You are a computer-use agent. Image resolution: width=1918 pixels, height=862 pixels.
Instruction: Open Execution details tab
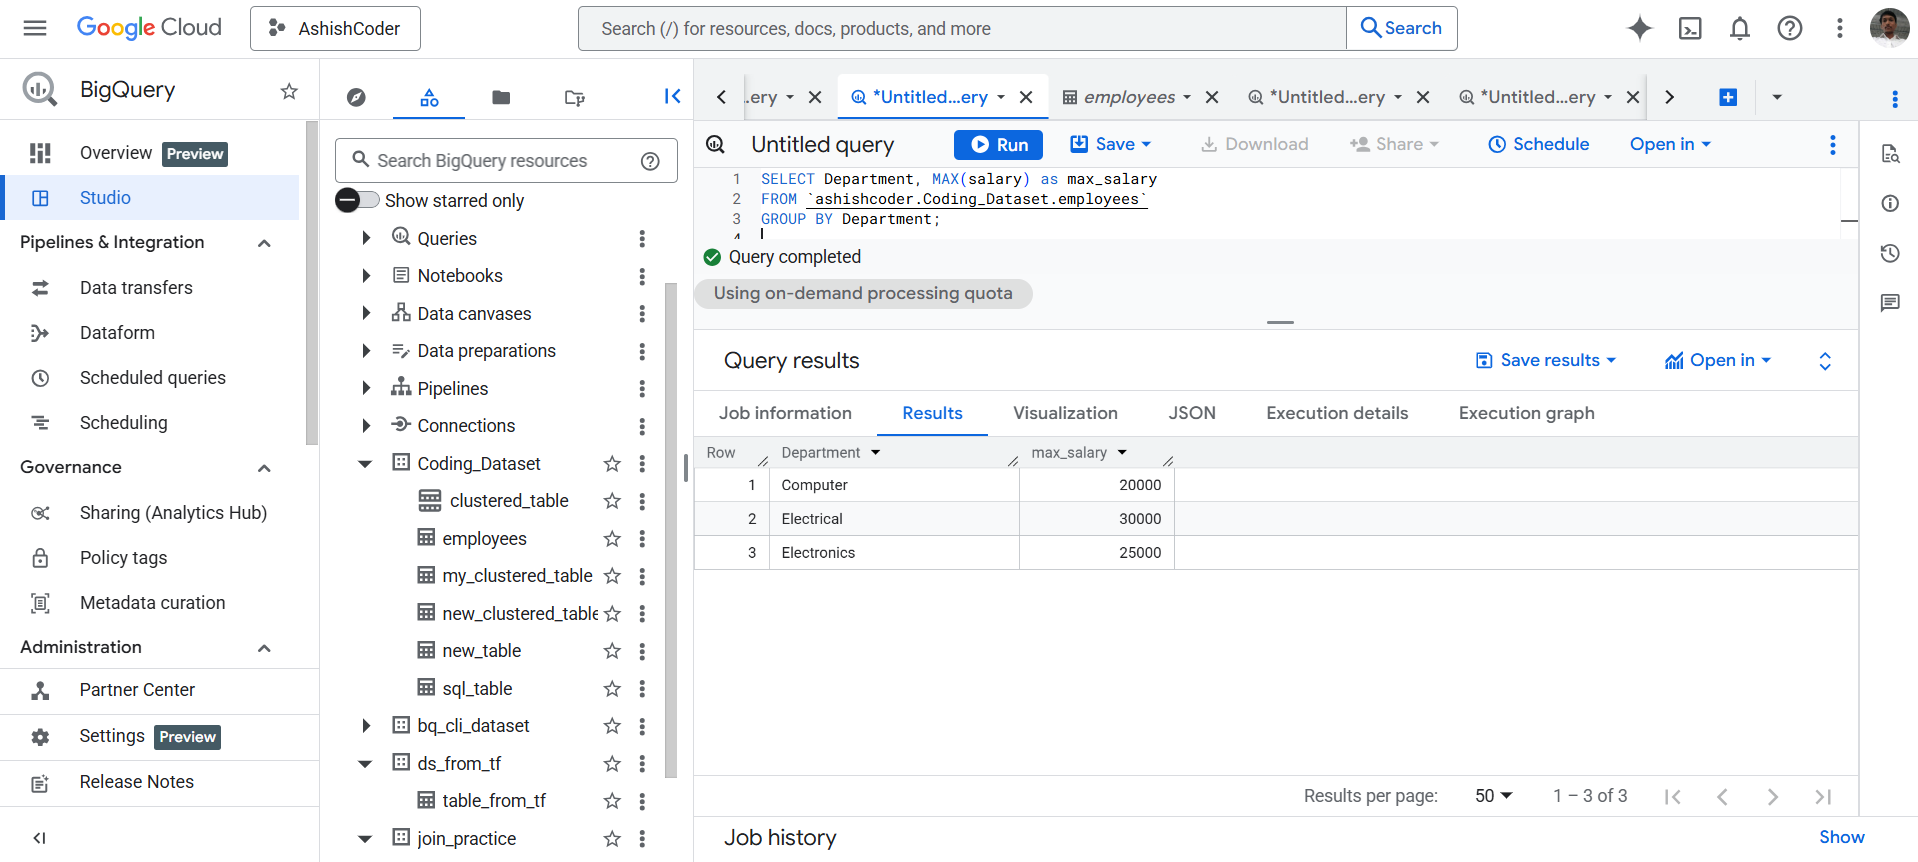coord(1337,413)
